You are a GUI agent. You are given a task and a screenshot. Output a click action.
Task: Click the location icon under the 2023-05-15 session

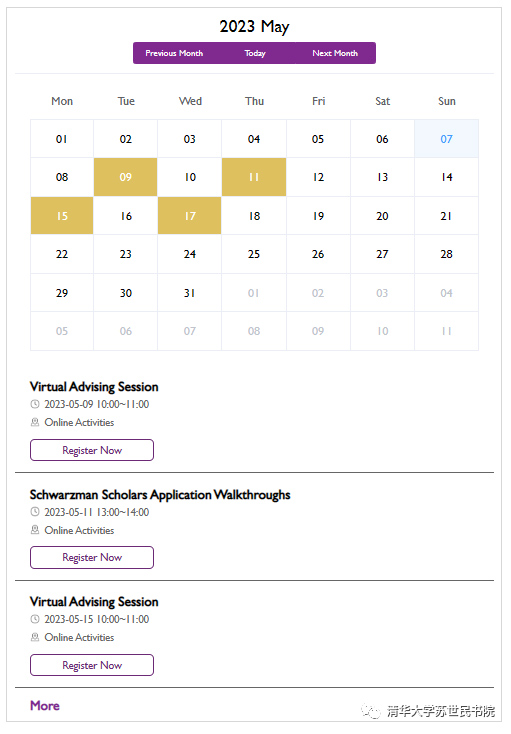coord(35,637)
